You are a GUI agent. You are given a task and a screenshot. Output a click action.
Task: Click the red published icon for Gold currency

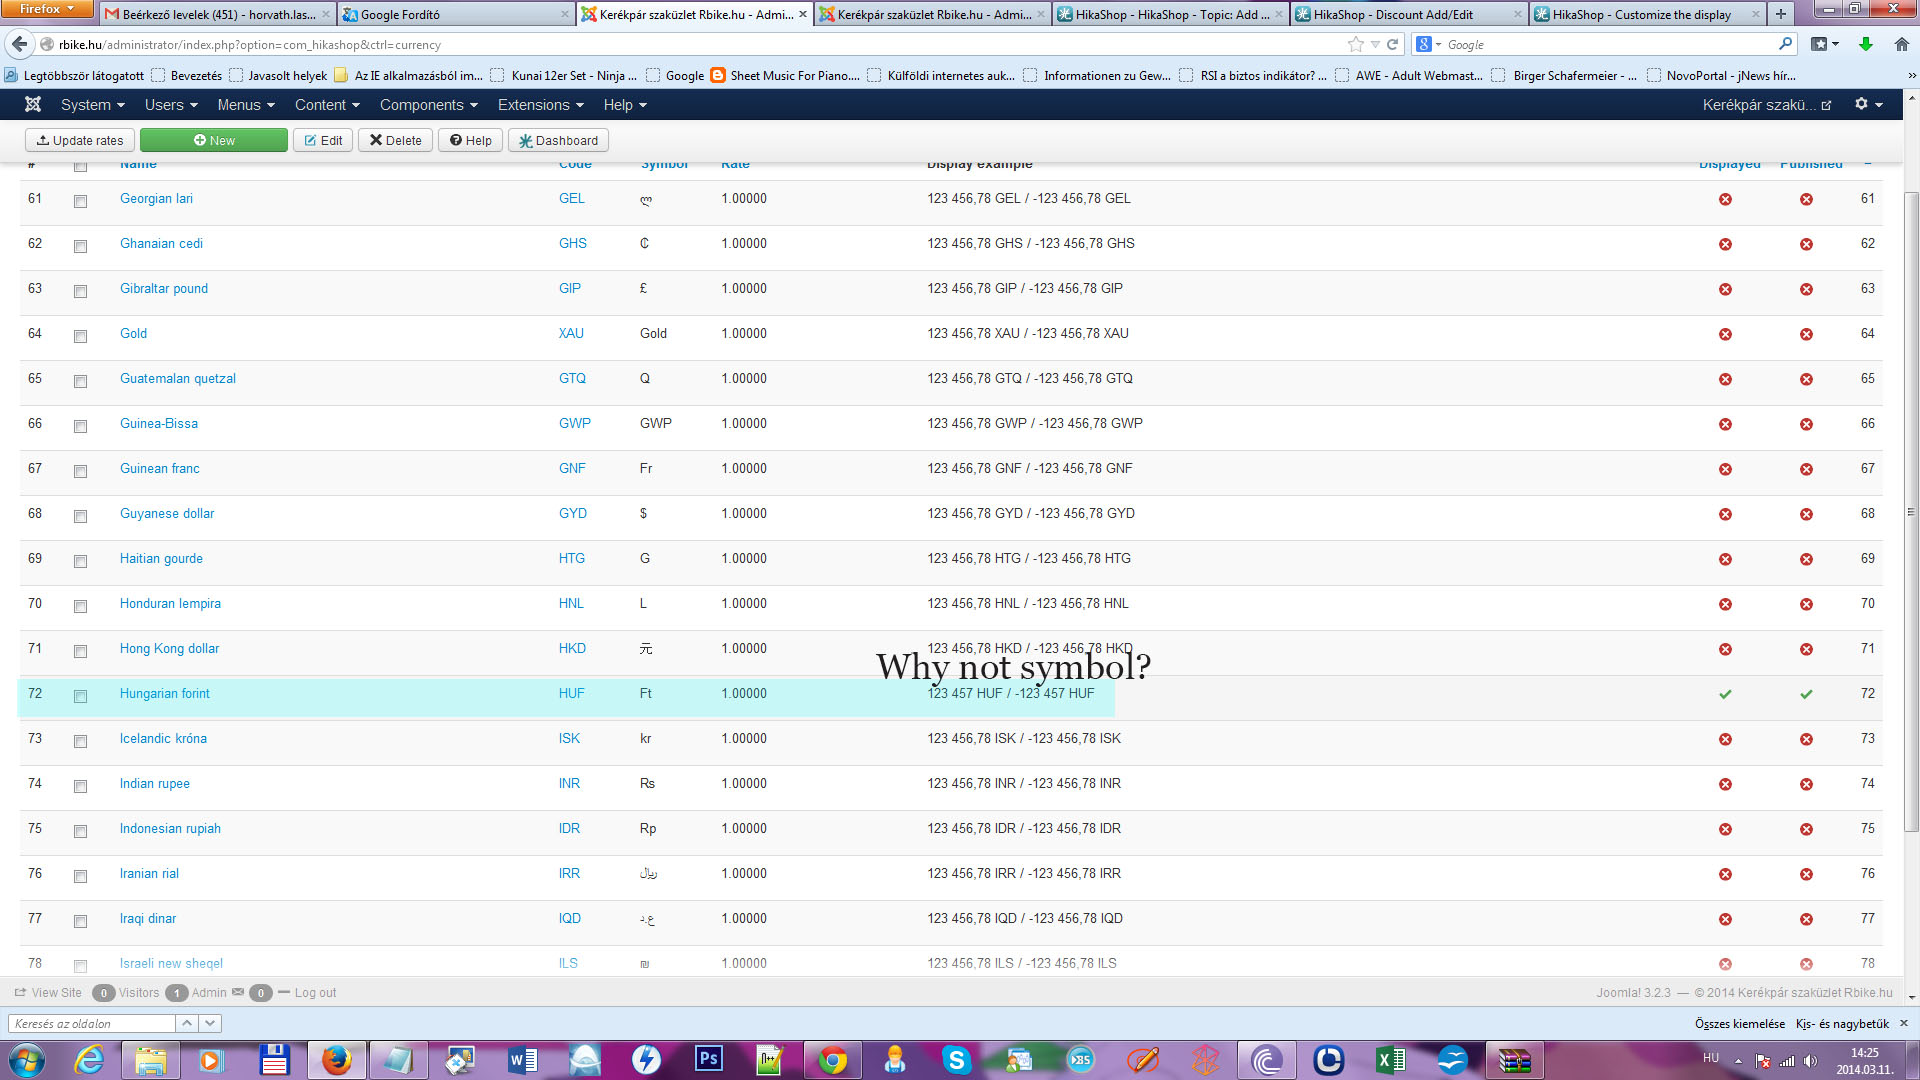click(1806, 334)
